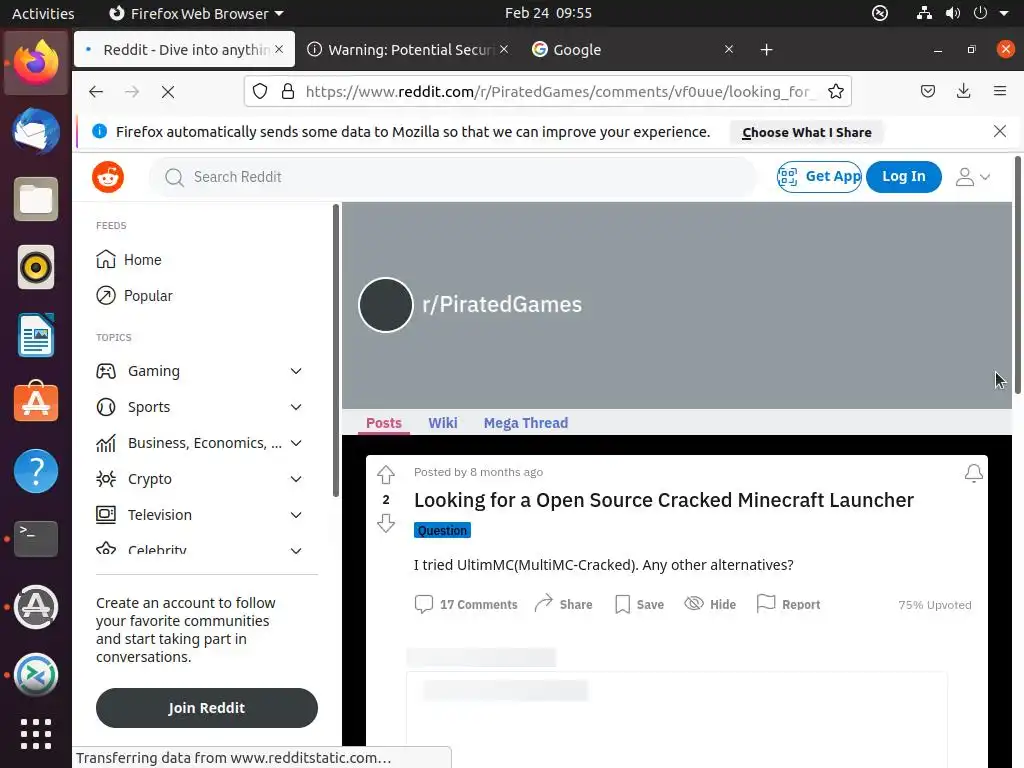This screenshot has width=1024, height=768.
Task: Show Applications grid in dock
Action: [36, 734]
